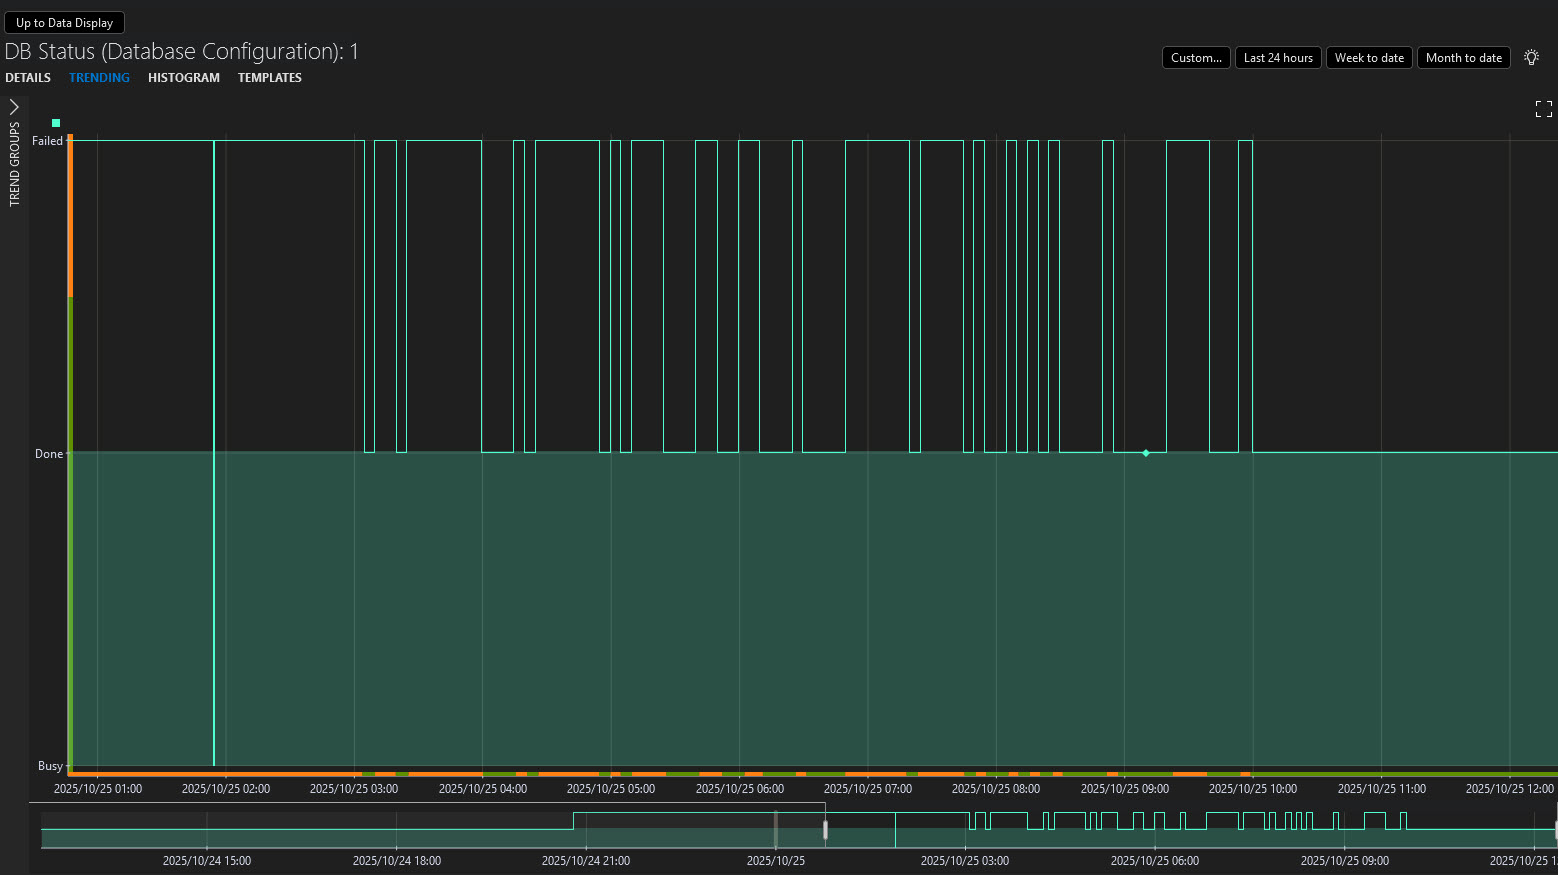Click the 'Failed' y-axis label
Viewport: 1558px width, 875px height.
pyautogui.click(x=47, y=141)
